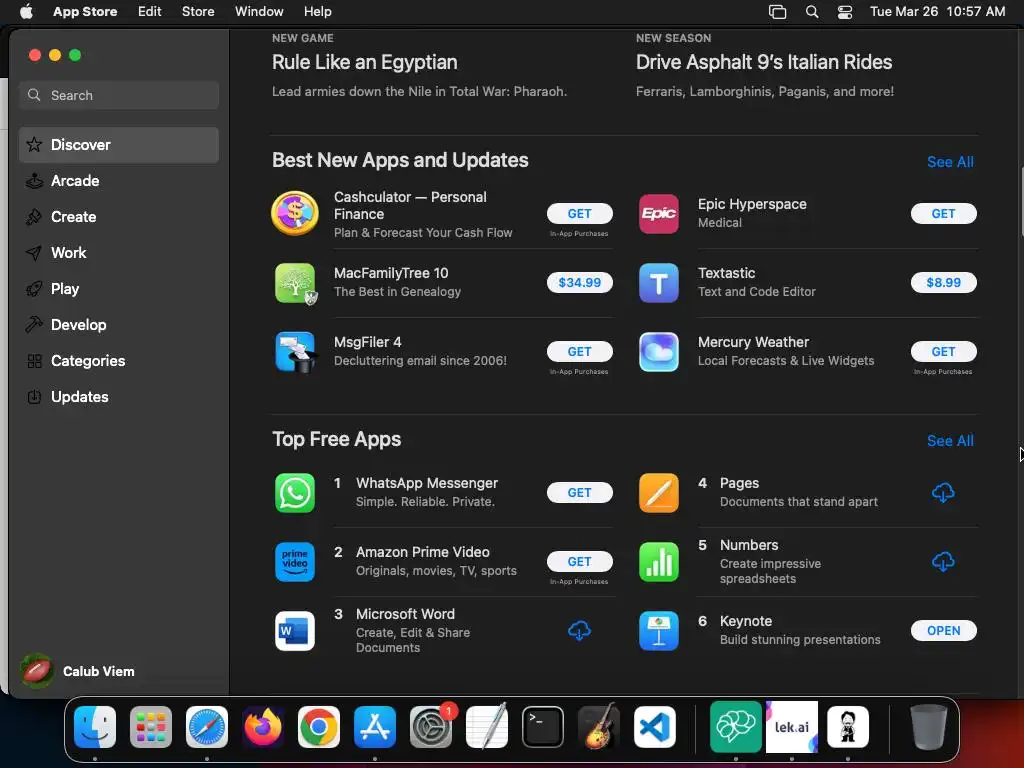
Task: Redownload Numbers via cloud icon
Action: (x=943, y=562)
